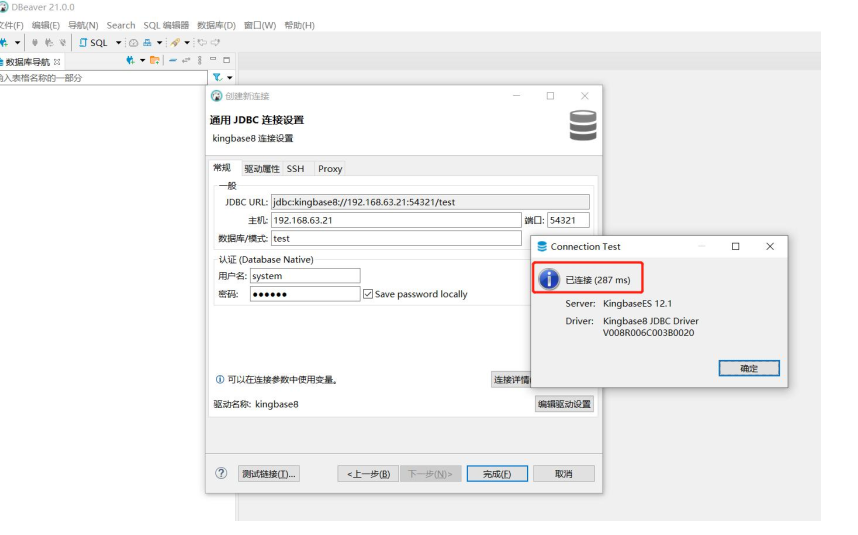Click the 完成(F) button

[497, 474]
